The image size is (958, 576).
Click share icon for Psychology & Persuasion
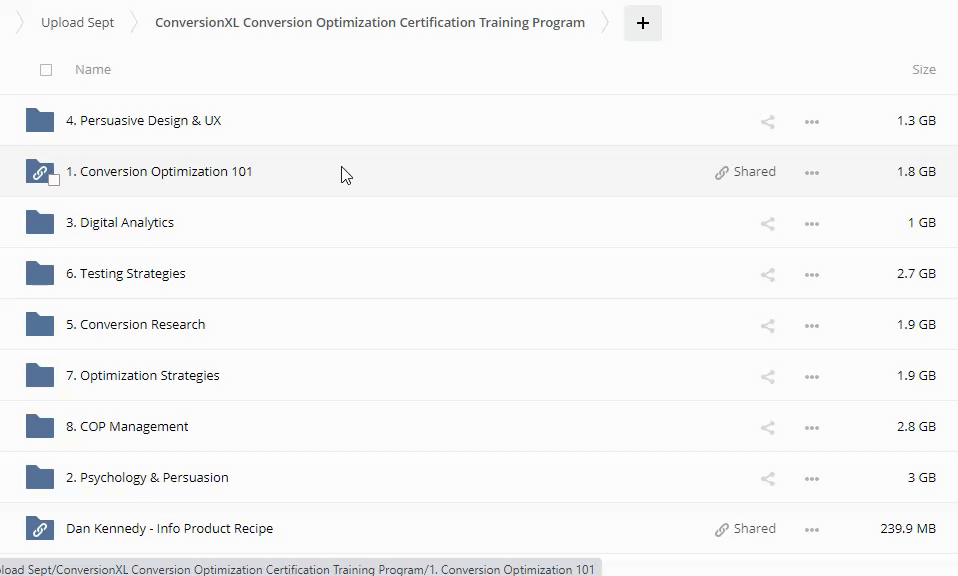[x=767, y=479]
